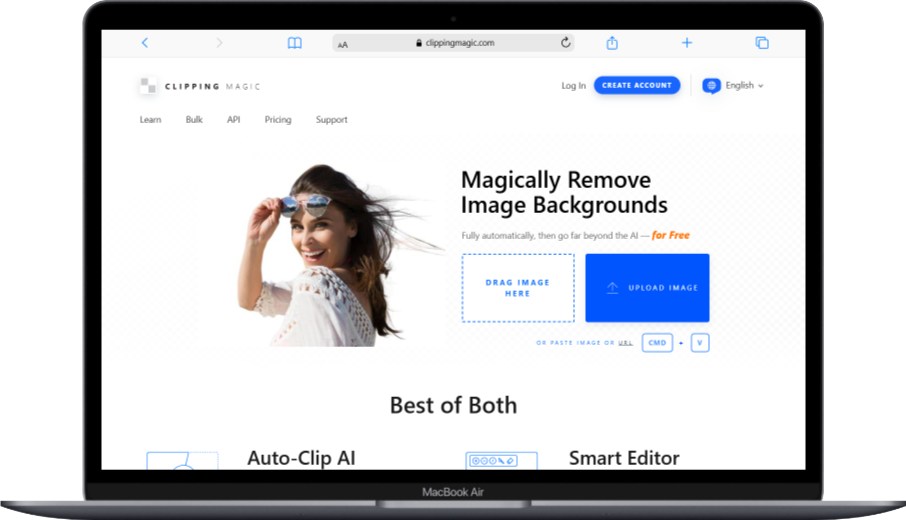This screenshot has width=906, height=520.
Task: Click the Create Account button
Action: (x=637, y=85)
